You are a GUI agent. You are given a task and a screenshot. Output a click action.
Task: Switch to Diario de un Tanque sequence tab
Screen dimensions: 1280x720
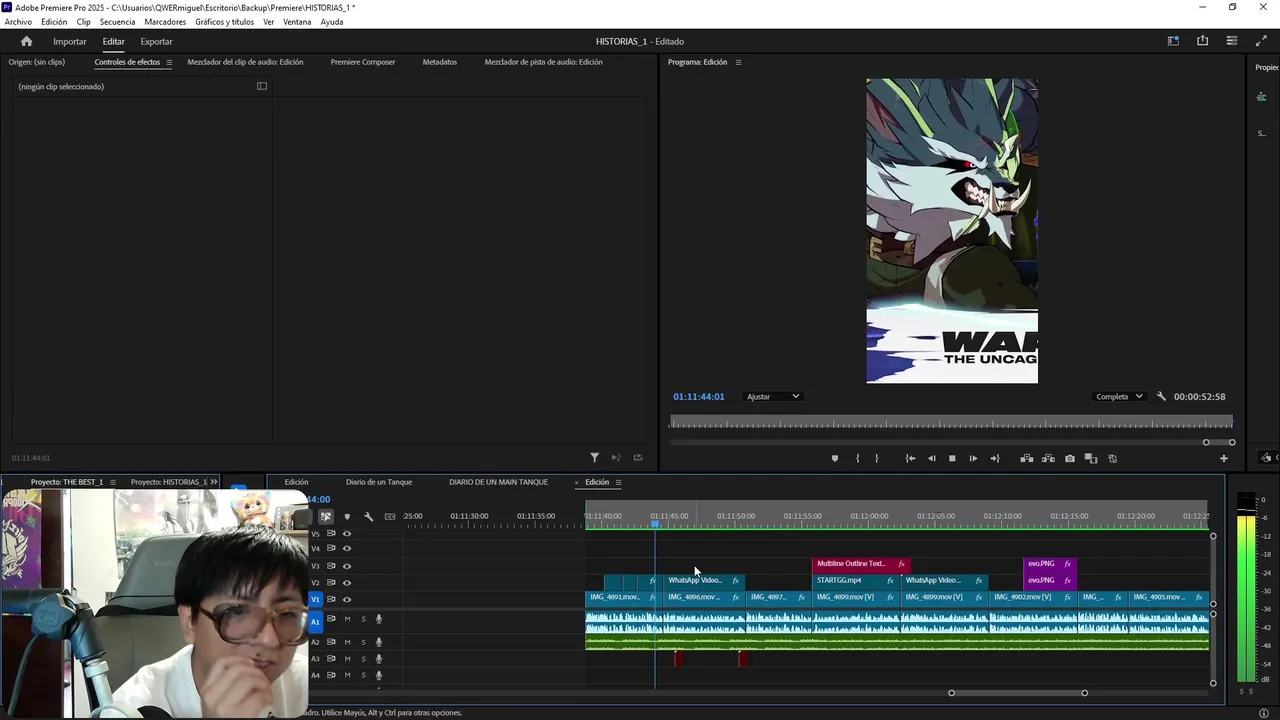pos(379,482)
